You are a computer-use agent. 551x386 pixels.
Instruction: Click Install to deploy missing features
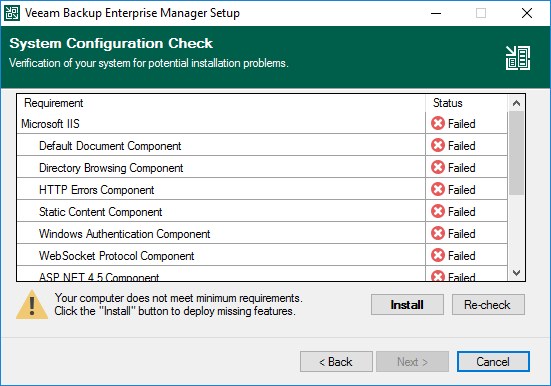coord(407,304)
